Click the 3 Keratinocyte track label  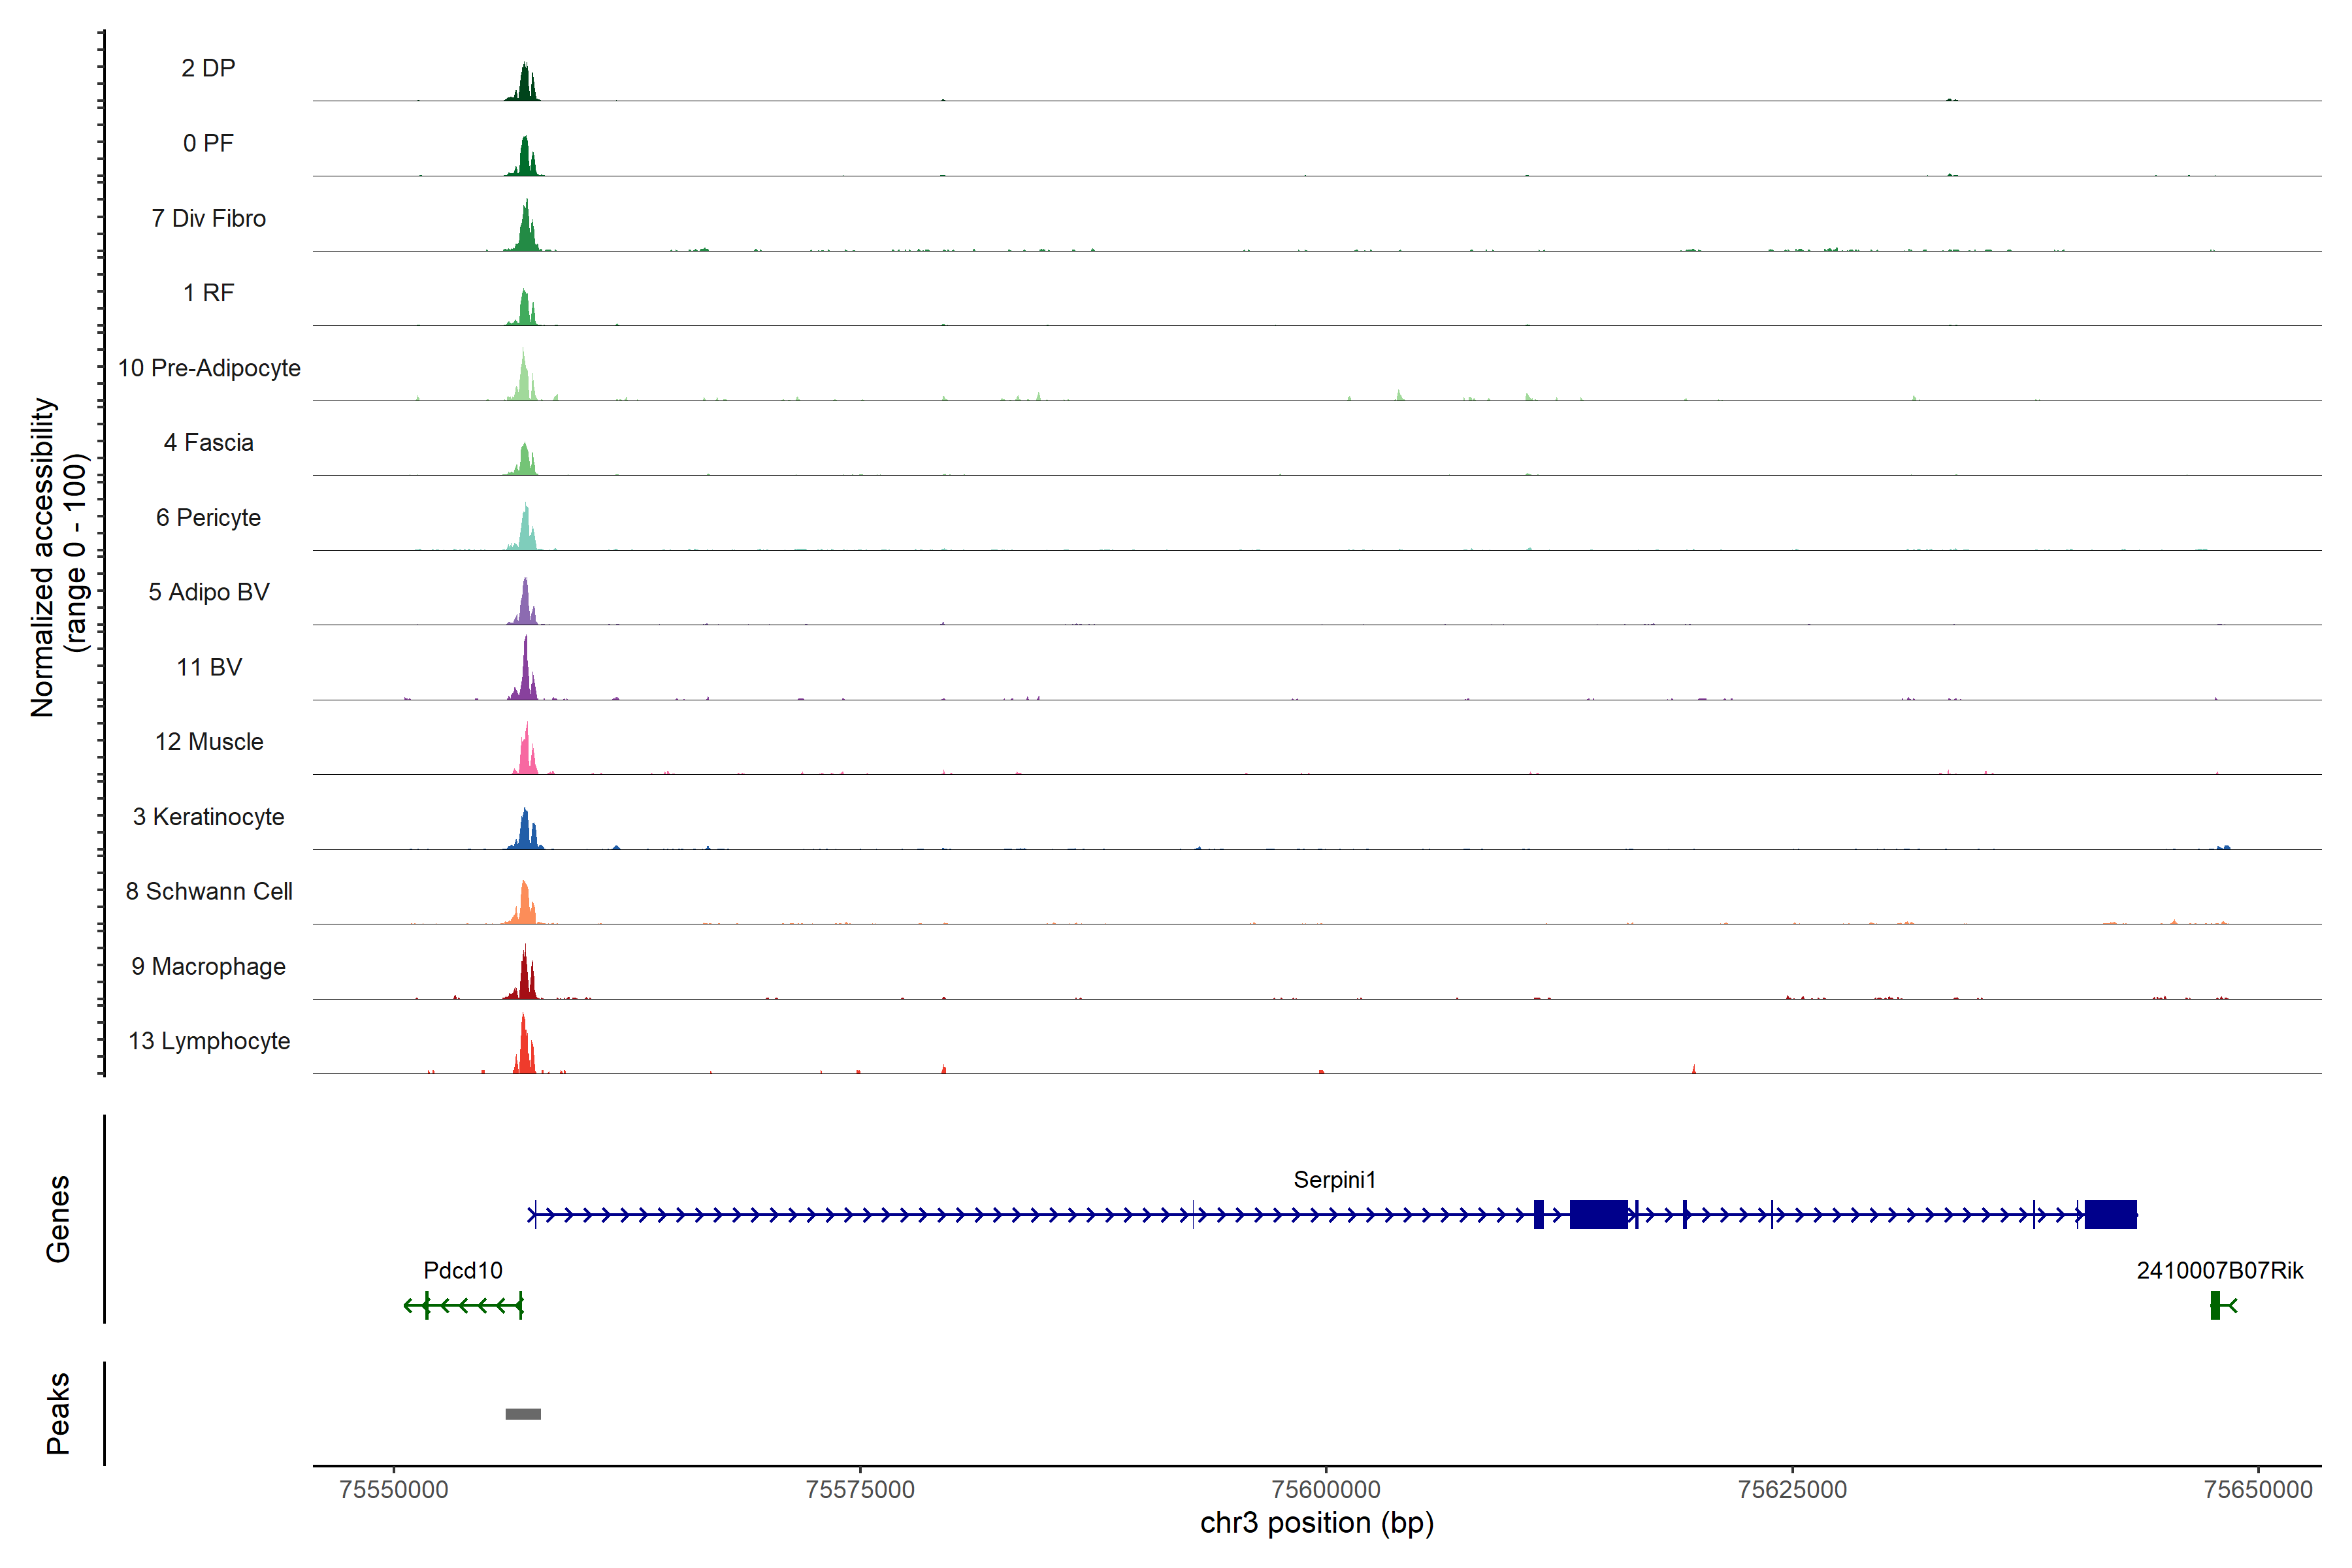209,817
